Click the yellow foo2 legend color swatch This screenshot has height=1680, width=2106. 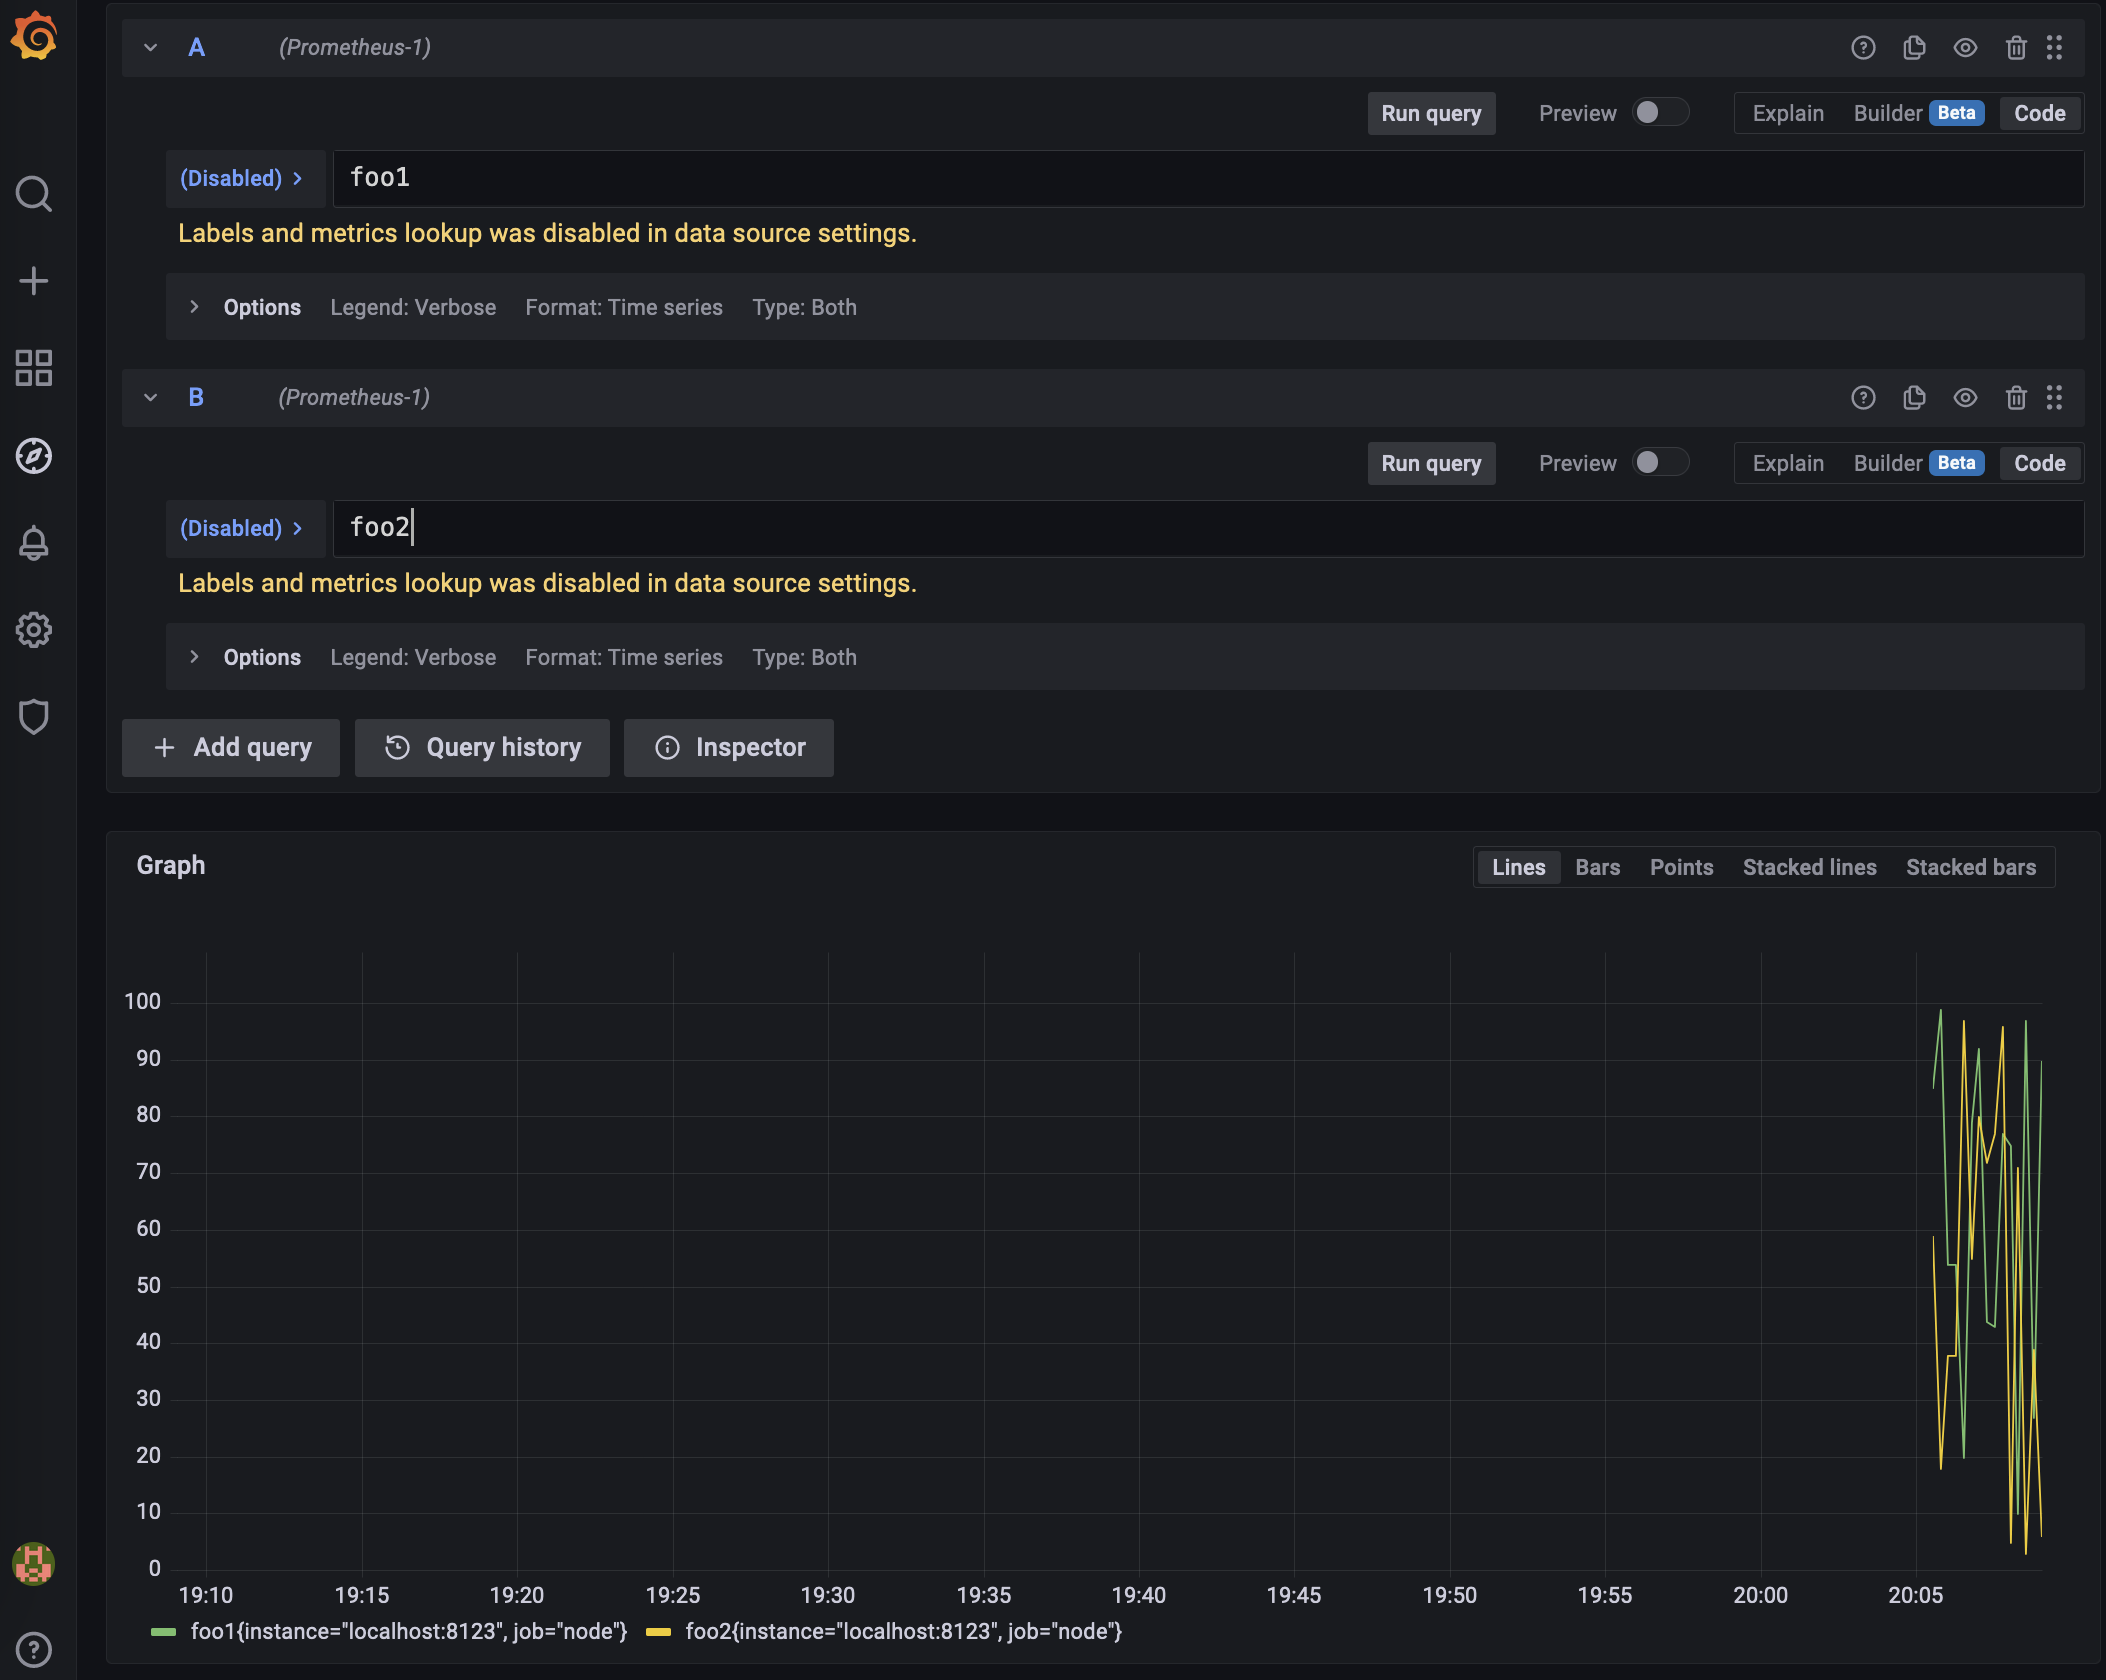point(659,1632)
